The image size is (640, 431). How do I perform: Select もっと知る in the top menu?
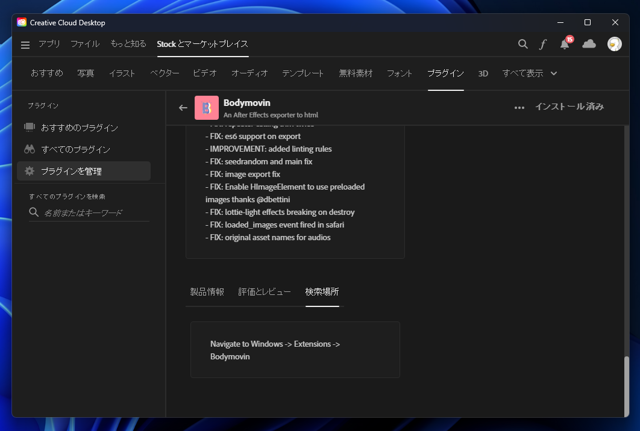point(128,44)
